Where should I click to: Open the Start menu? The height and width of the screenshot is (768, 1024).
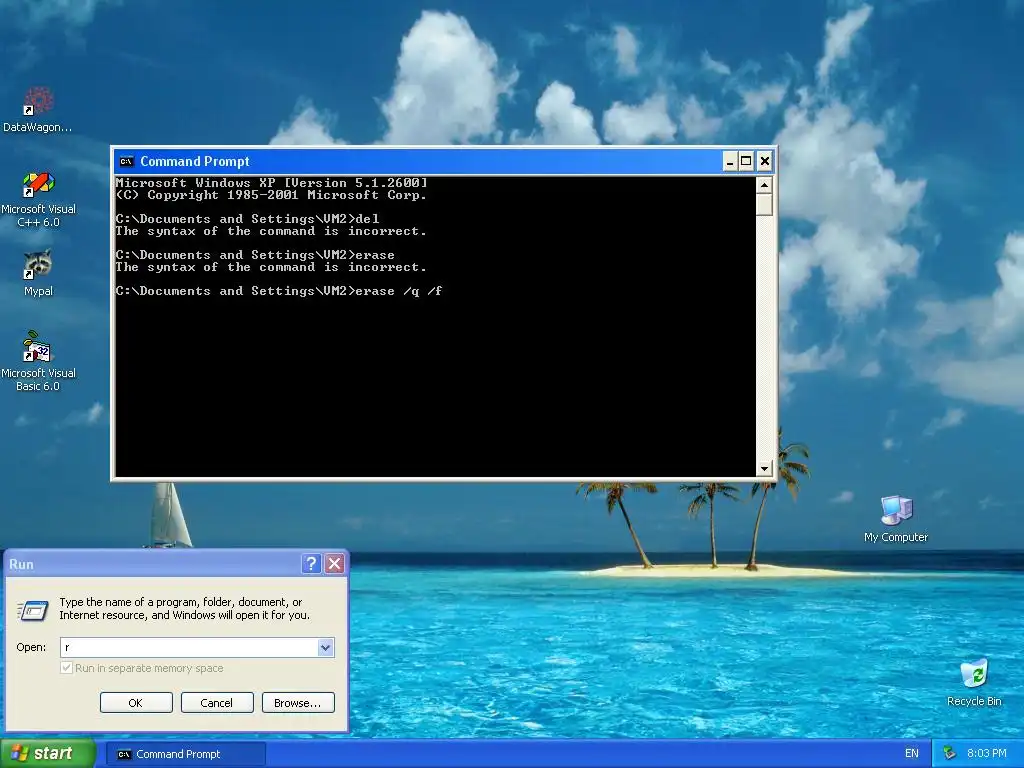pos(48,754)
